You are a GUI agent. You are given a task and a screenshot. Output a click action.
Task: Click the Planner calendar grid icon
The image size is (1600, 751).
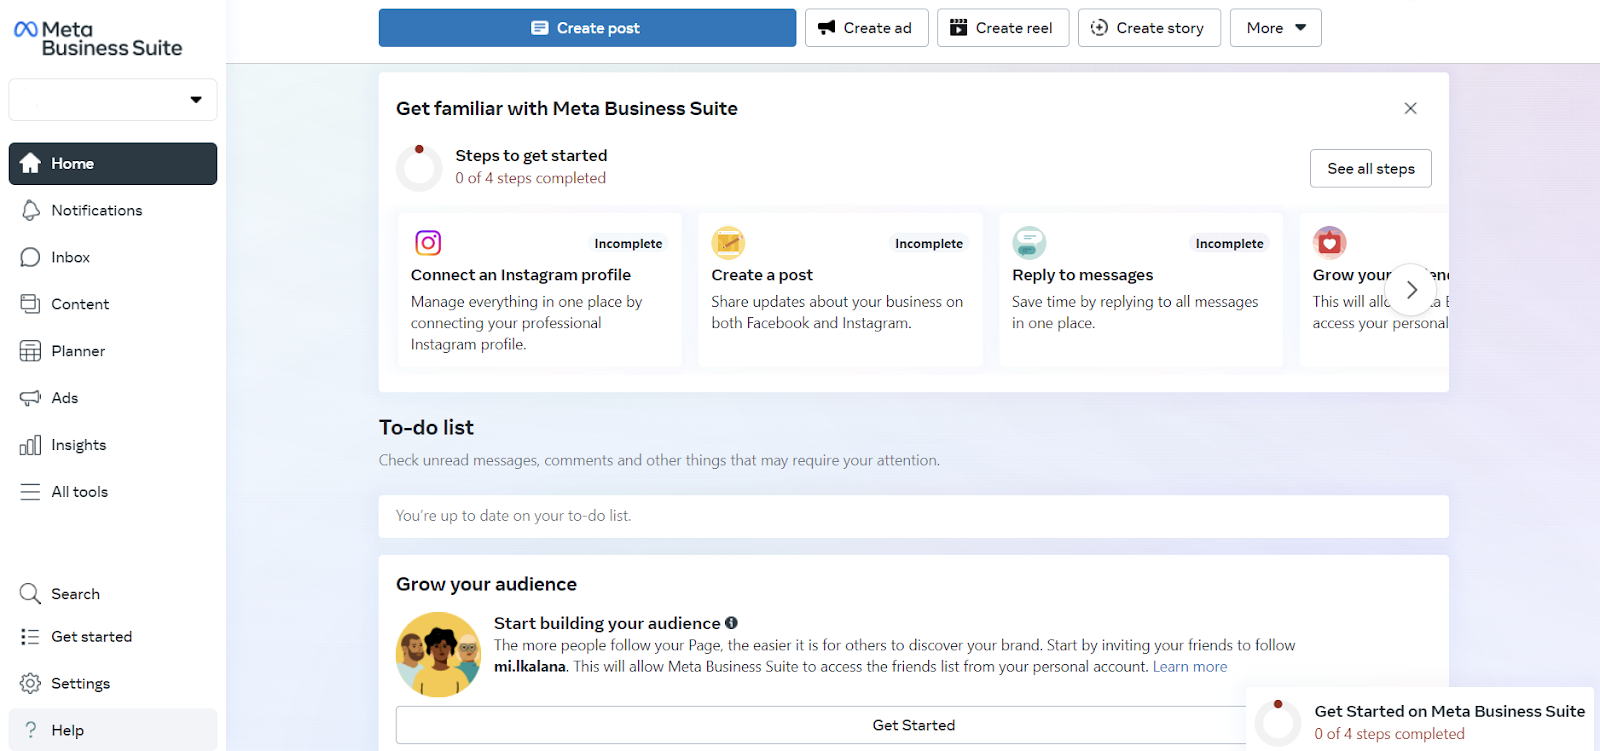coord(30,351)
